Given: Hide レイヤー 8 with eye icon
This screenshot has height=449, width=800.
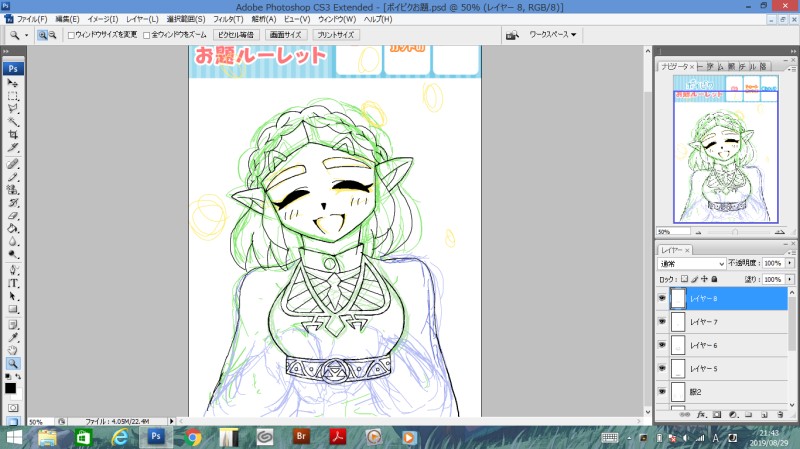Looking at the screenshot, I should [x=662, y=298].
